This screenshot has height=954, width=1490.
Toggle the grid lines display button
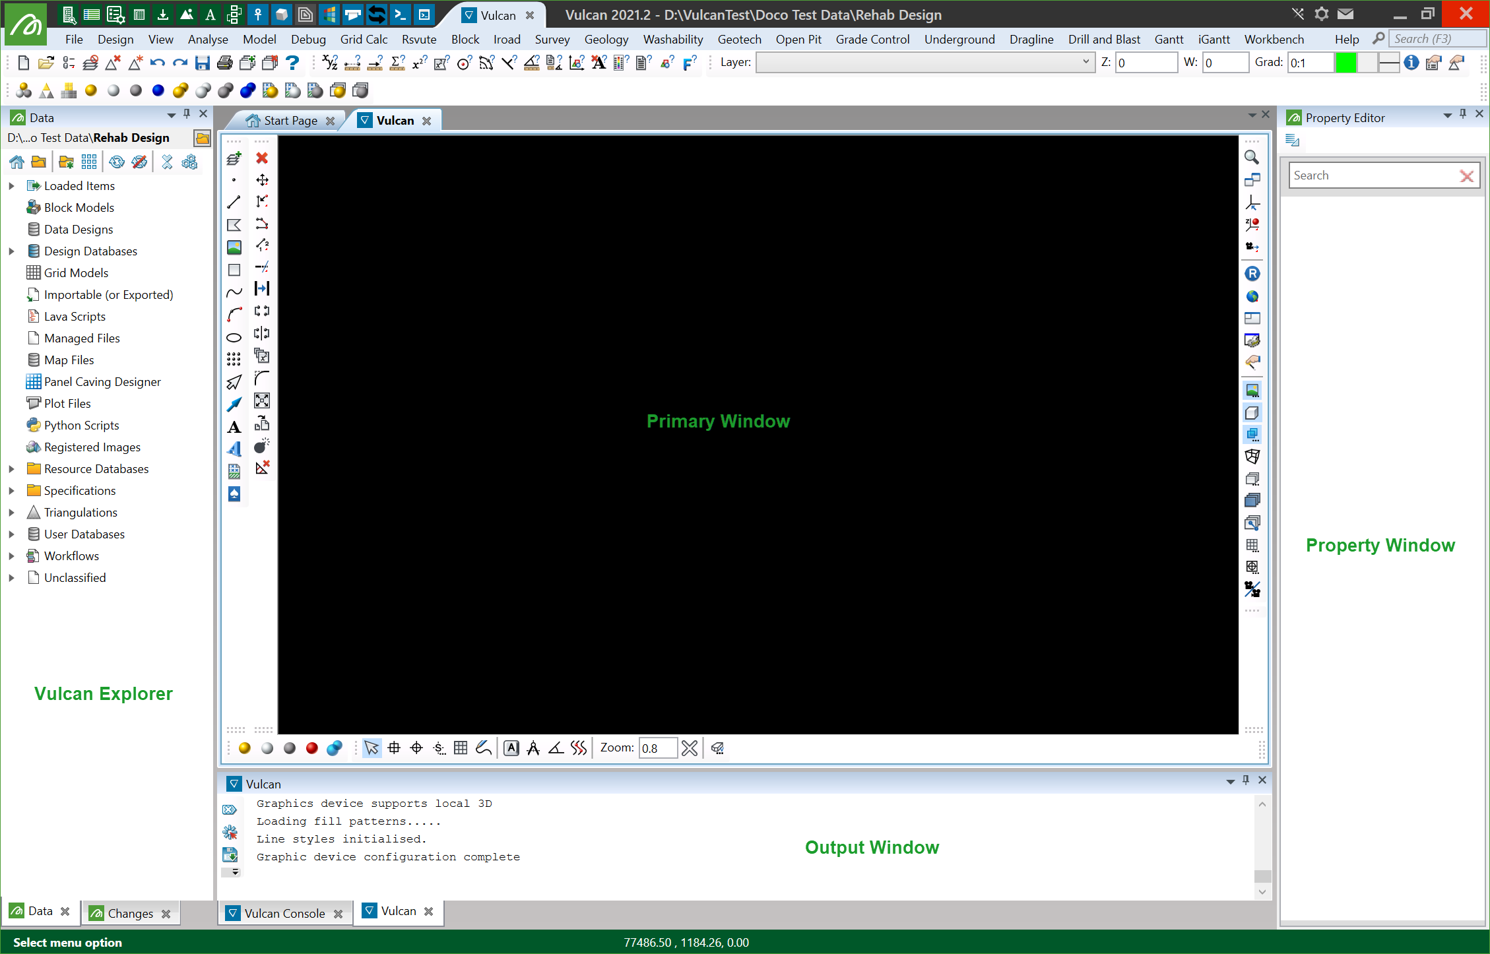click(461, 748)
